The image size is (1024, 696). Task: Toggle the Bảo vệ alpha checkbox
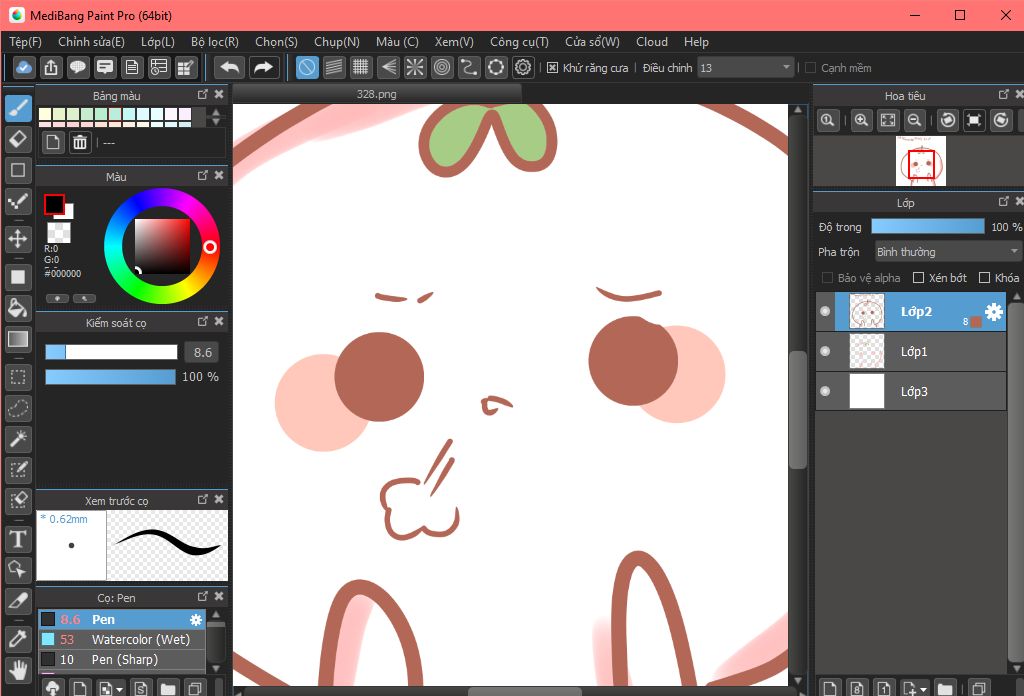point(827,278)
